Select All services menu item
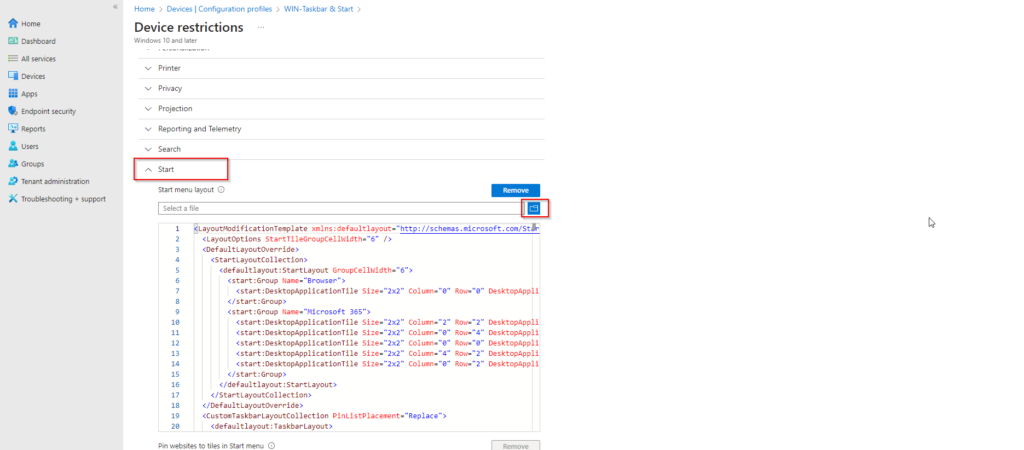Image resolution: width=1024 pixels, height=450 pixels. pyautogui.click(x=39, y=59)
